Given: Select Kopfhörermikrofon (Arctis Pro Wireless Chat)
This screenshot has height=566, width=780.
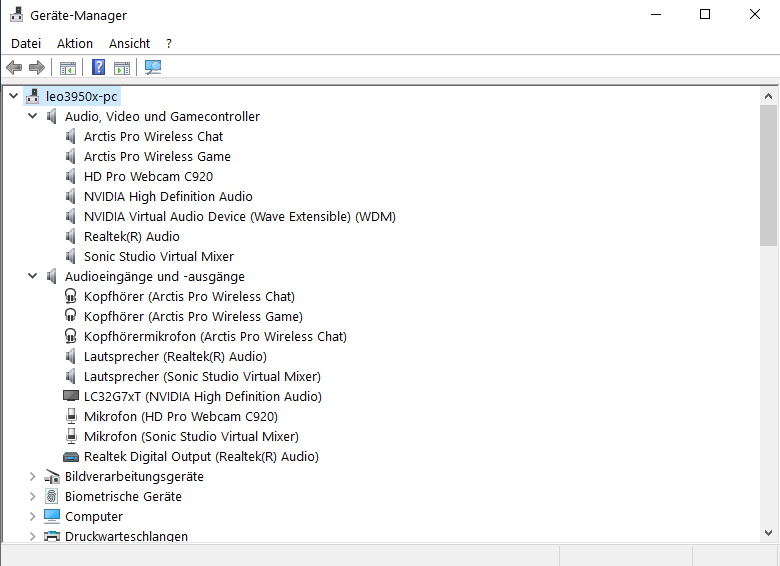Looking at the screenshot, I should [215, 336].
